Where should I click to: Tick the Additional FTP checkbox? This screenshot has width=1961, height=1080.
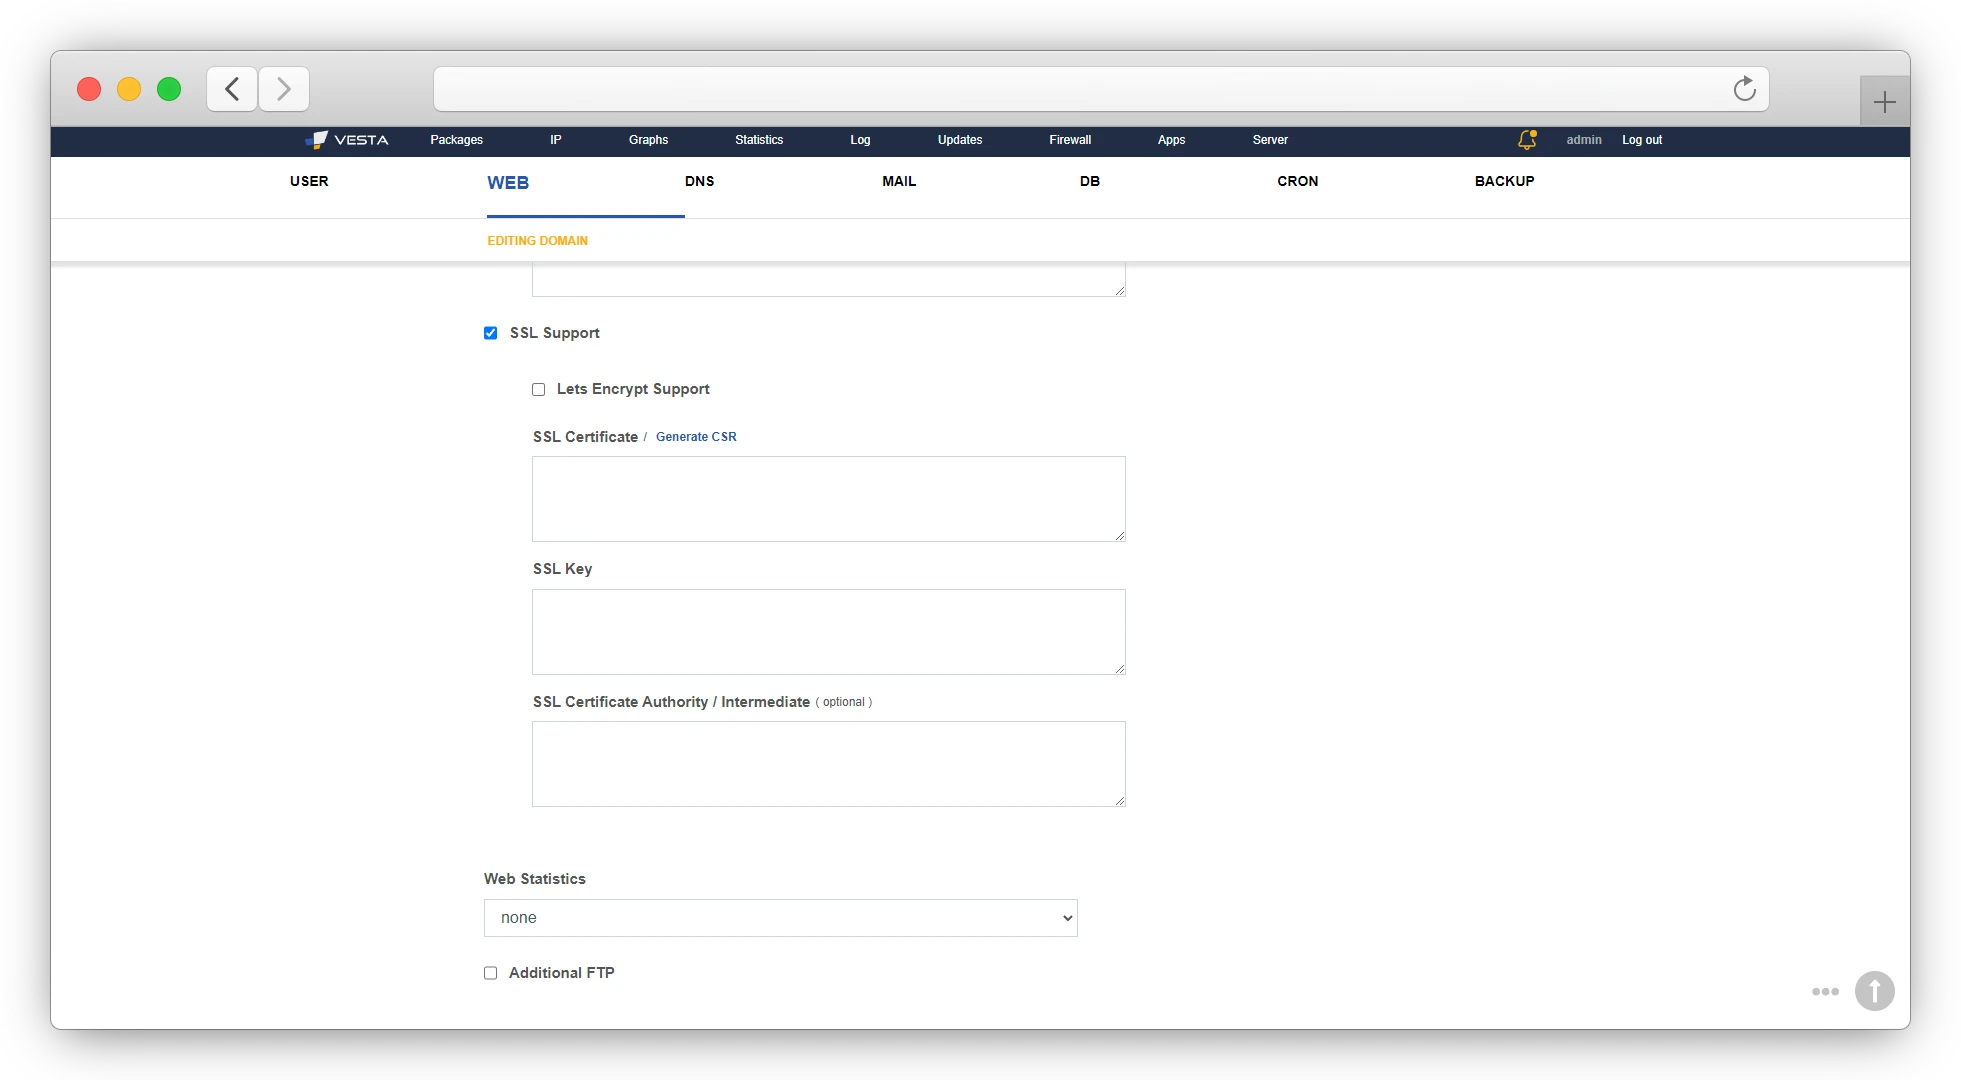click(x=490, y=973)
